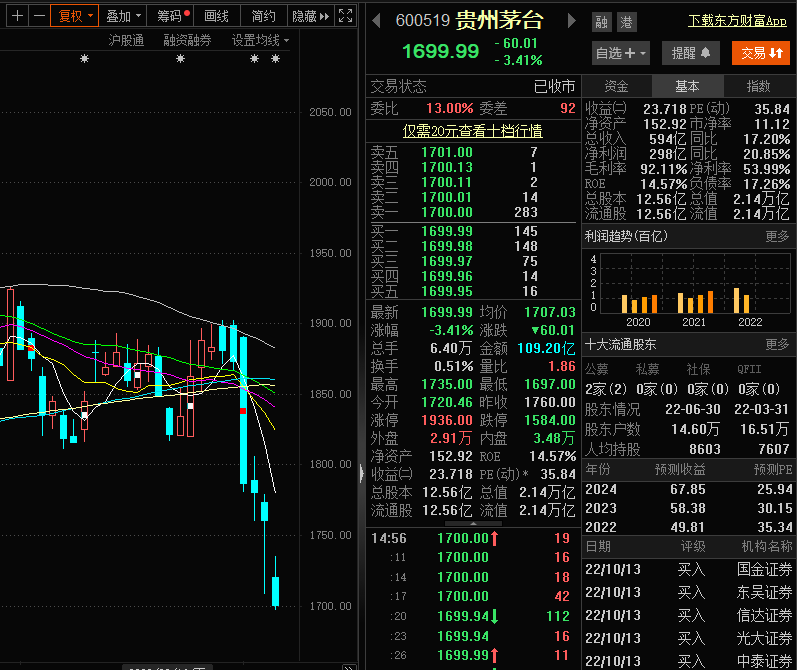Click the 融 margin trading badge
The height and width of the screenshot is (670, 797).
(602, 22)
